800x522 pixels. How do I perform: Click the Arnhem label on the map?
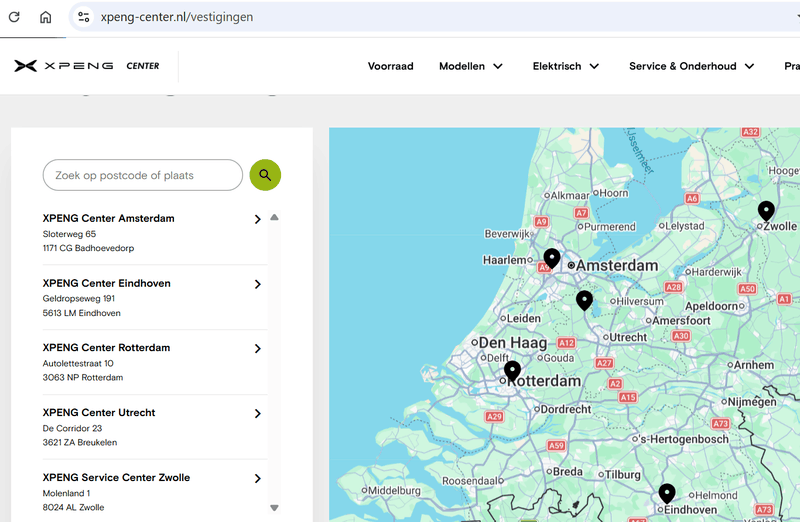tap(754, 365)
